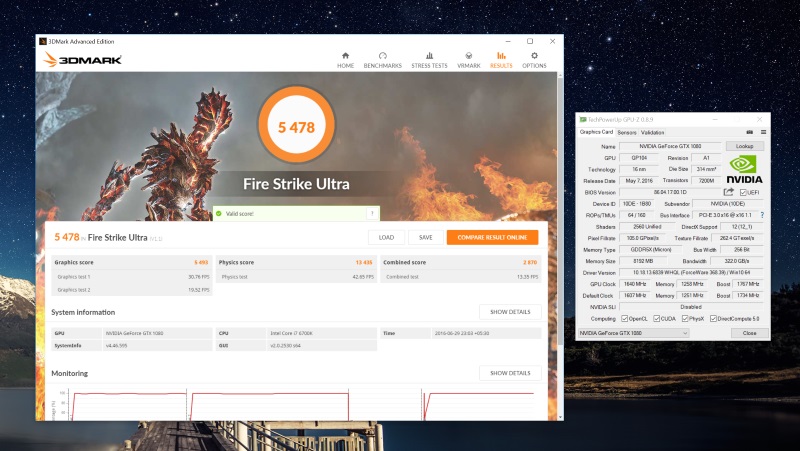Screen dimensions: 800x451
Task: Show details for Monitoring
Action: point(510,373)
